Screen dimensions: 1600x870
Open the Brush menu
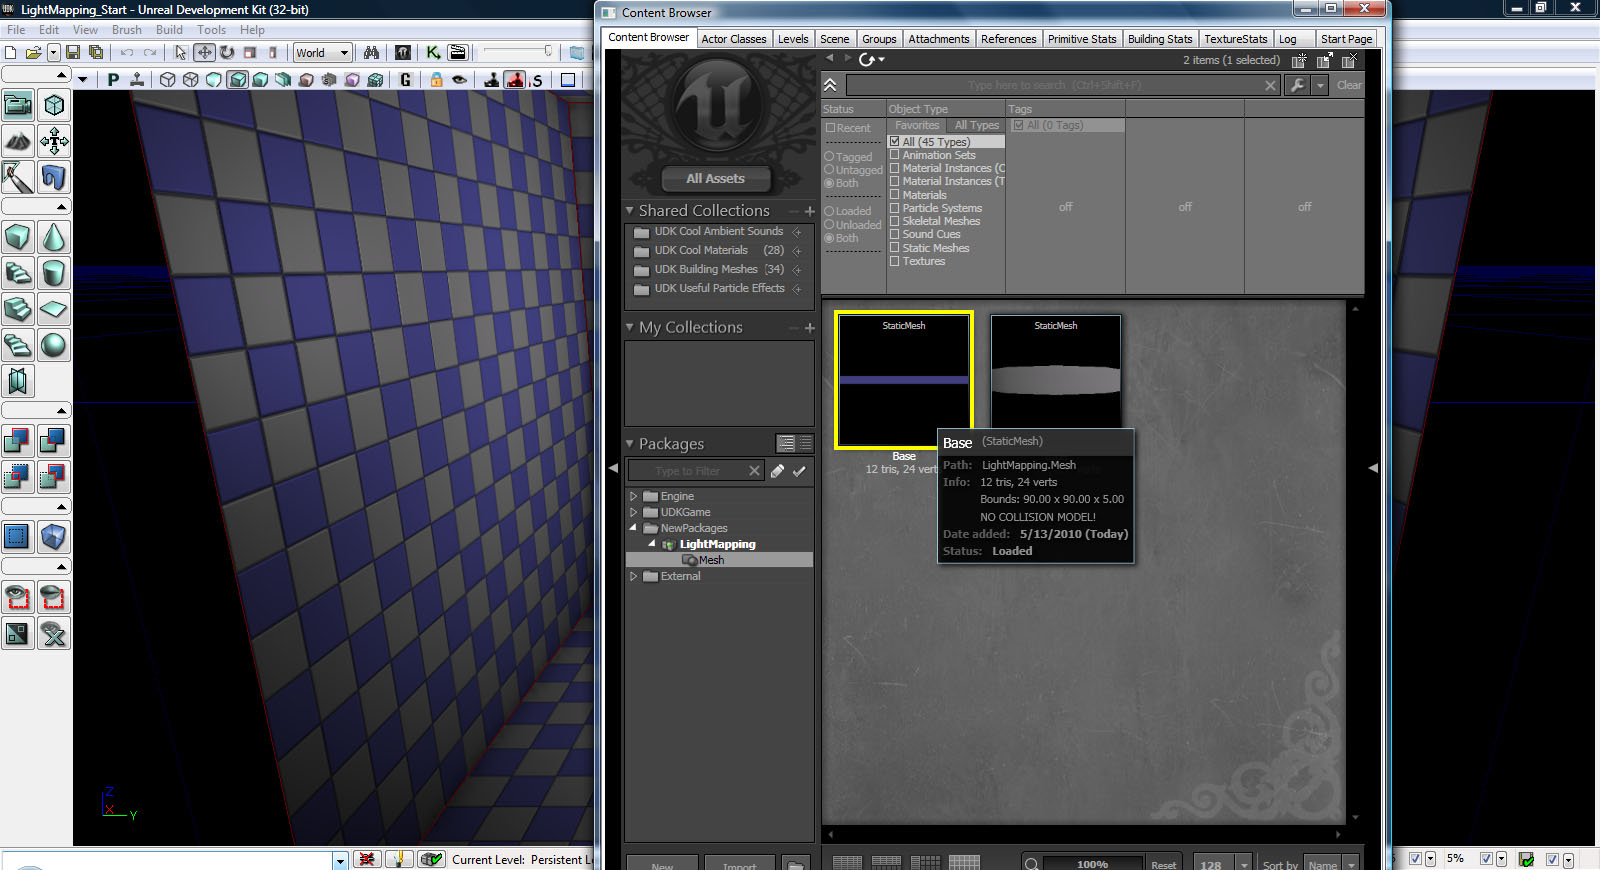126,30
